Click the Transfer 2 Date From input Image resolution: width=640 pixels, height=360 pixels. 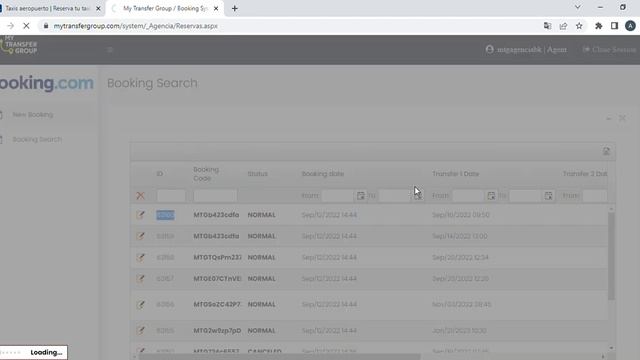[595, 196]
